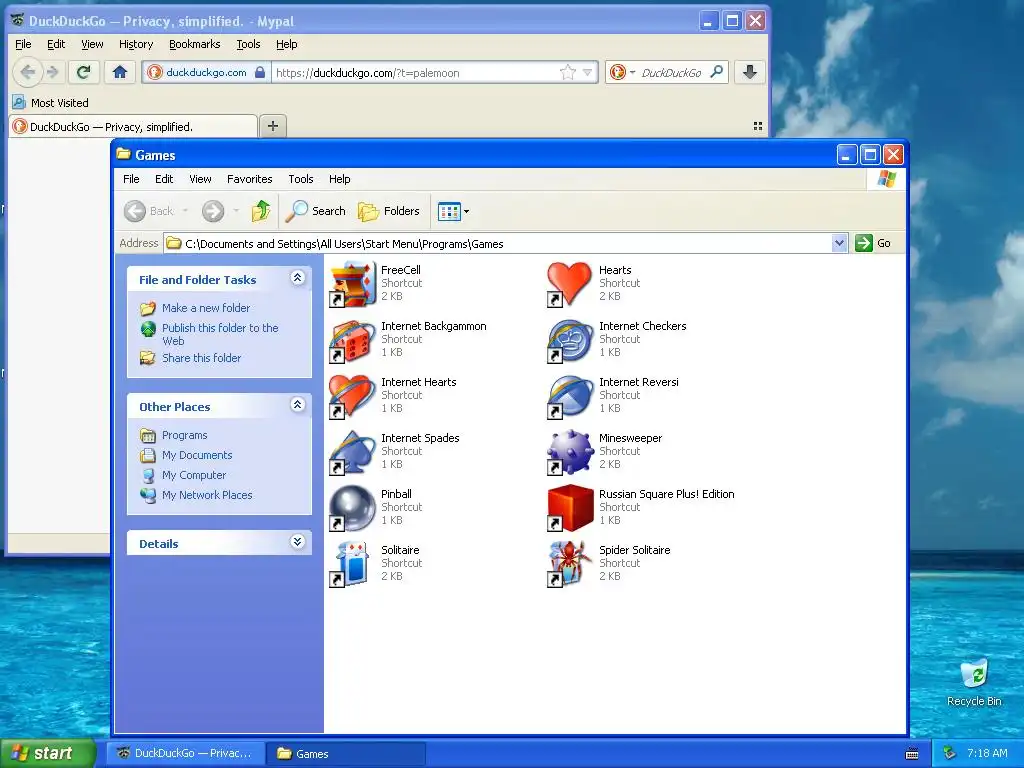The width and height of the screenshot is (1024, 768).
Task: Select the Russian Square Plus! Edition icon
Action: pyautogui.click(x=569, y=508)
